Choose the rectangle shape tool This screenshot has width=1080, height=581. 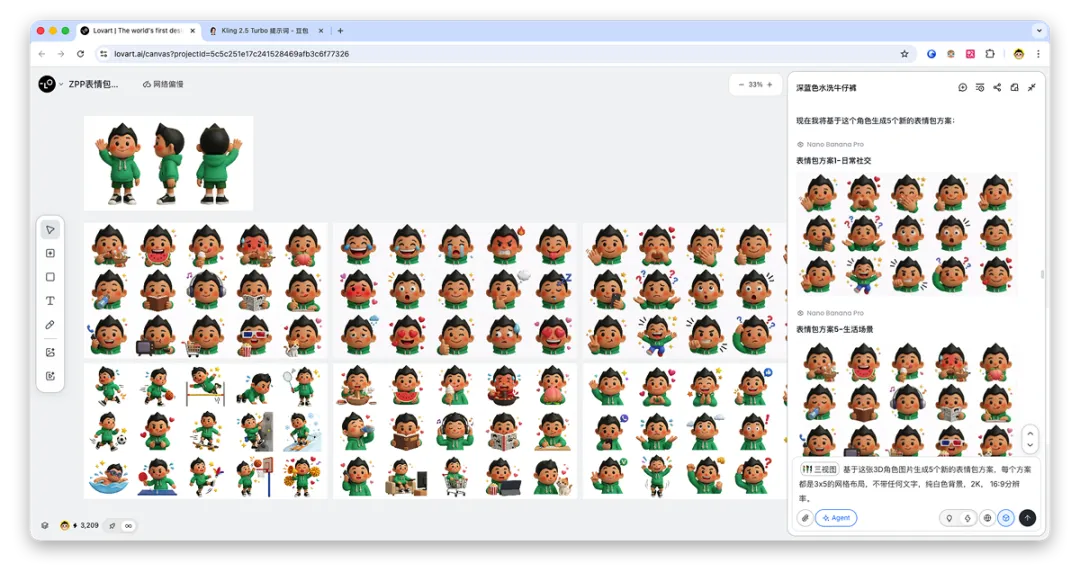[x=50, y=277]
